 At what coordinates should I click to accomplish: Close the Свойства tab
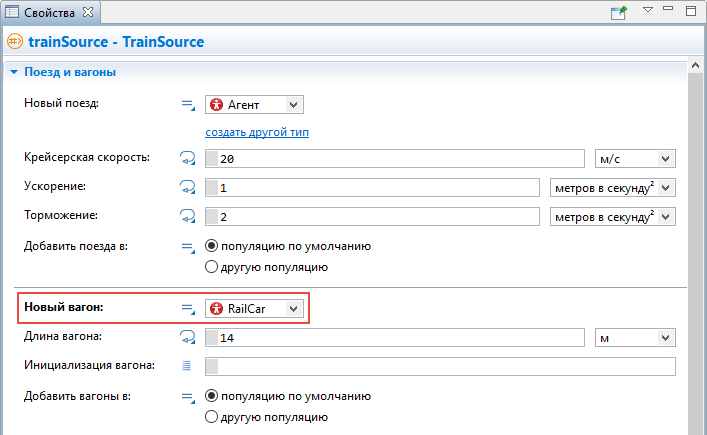click(x=88, y=12)
